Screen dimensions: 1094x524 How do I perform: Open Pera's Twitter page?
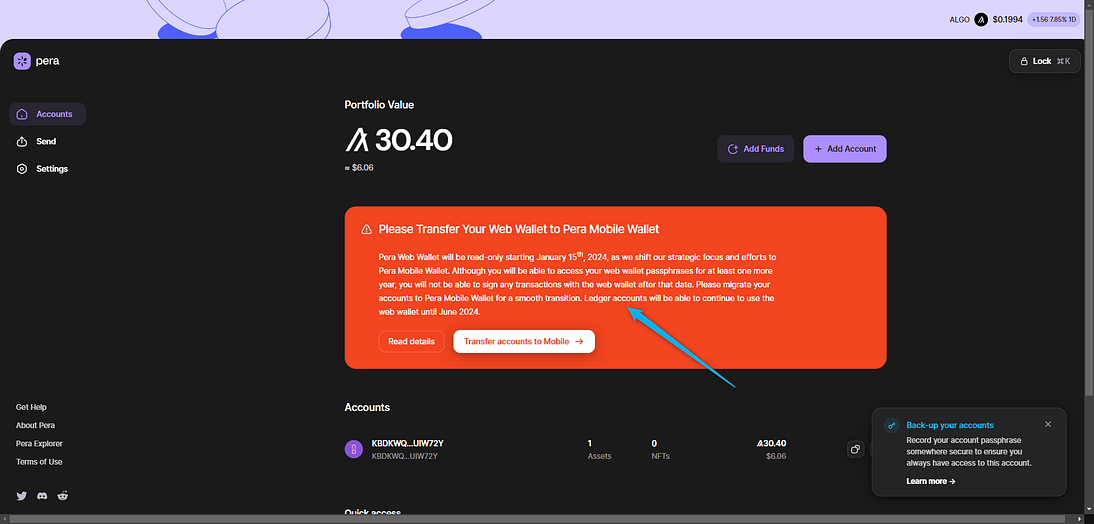(22, 495)
